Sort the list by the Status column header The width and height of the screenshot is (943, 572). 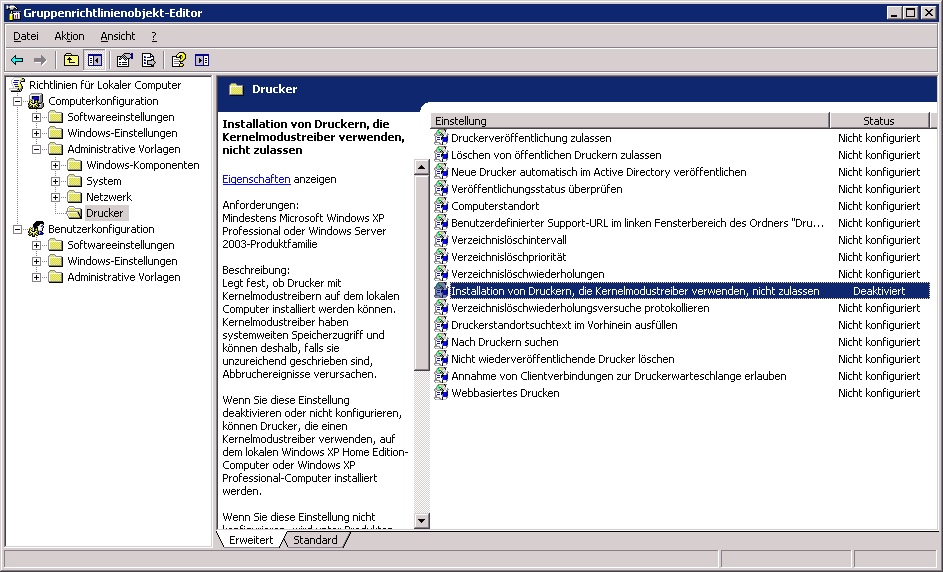(x=878, y=121)
